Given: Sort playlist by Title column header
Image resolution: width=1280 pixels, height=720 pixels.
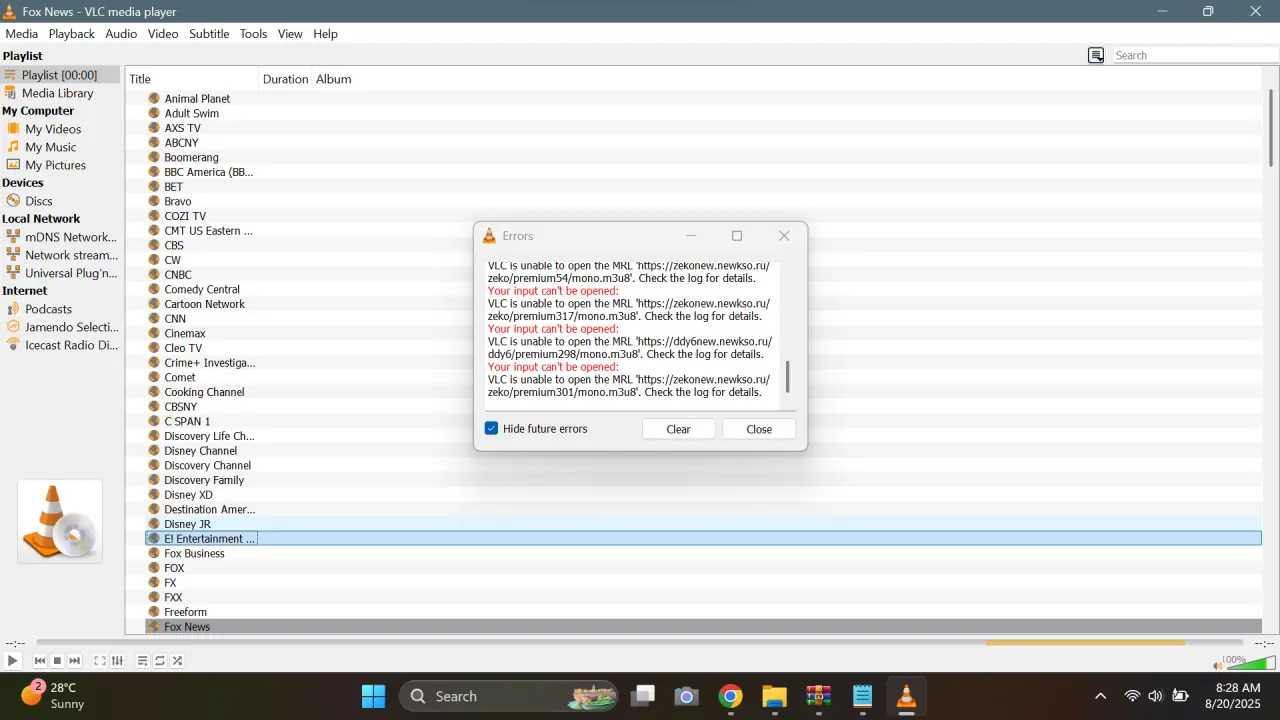Looking at the screenshot, I should [192, 79].
